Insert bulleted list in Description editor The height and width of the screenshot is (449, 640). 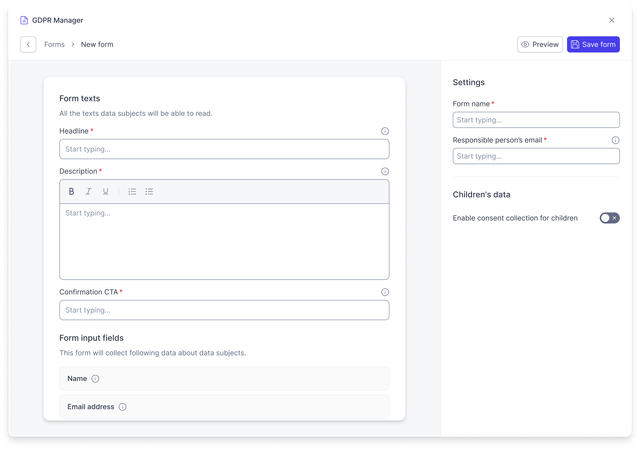[149, 191]
